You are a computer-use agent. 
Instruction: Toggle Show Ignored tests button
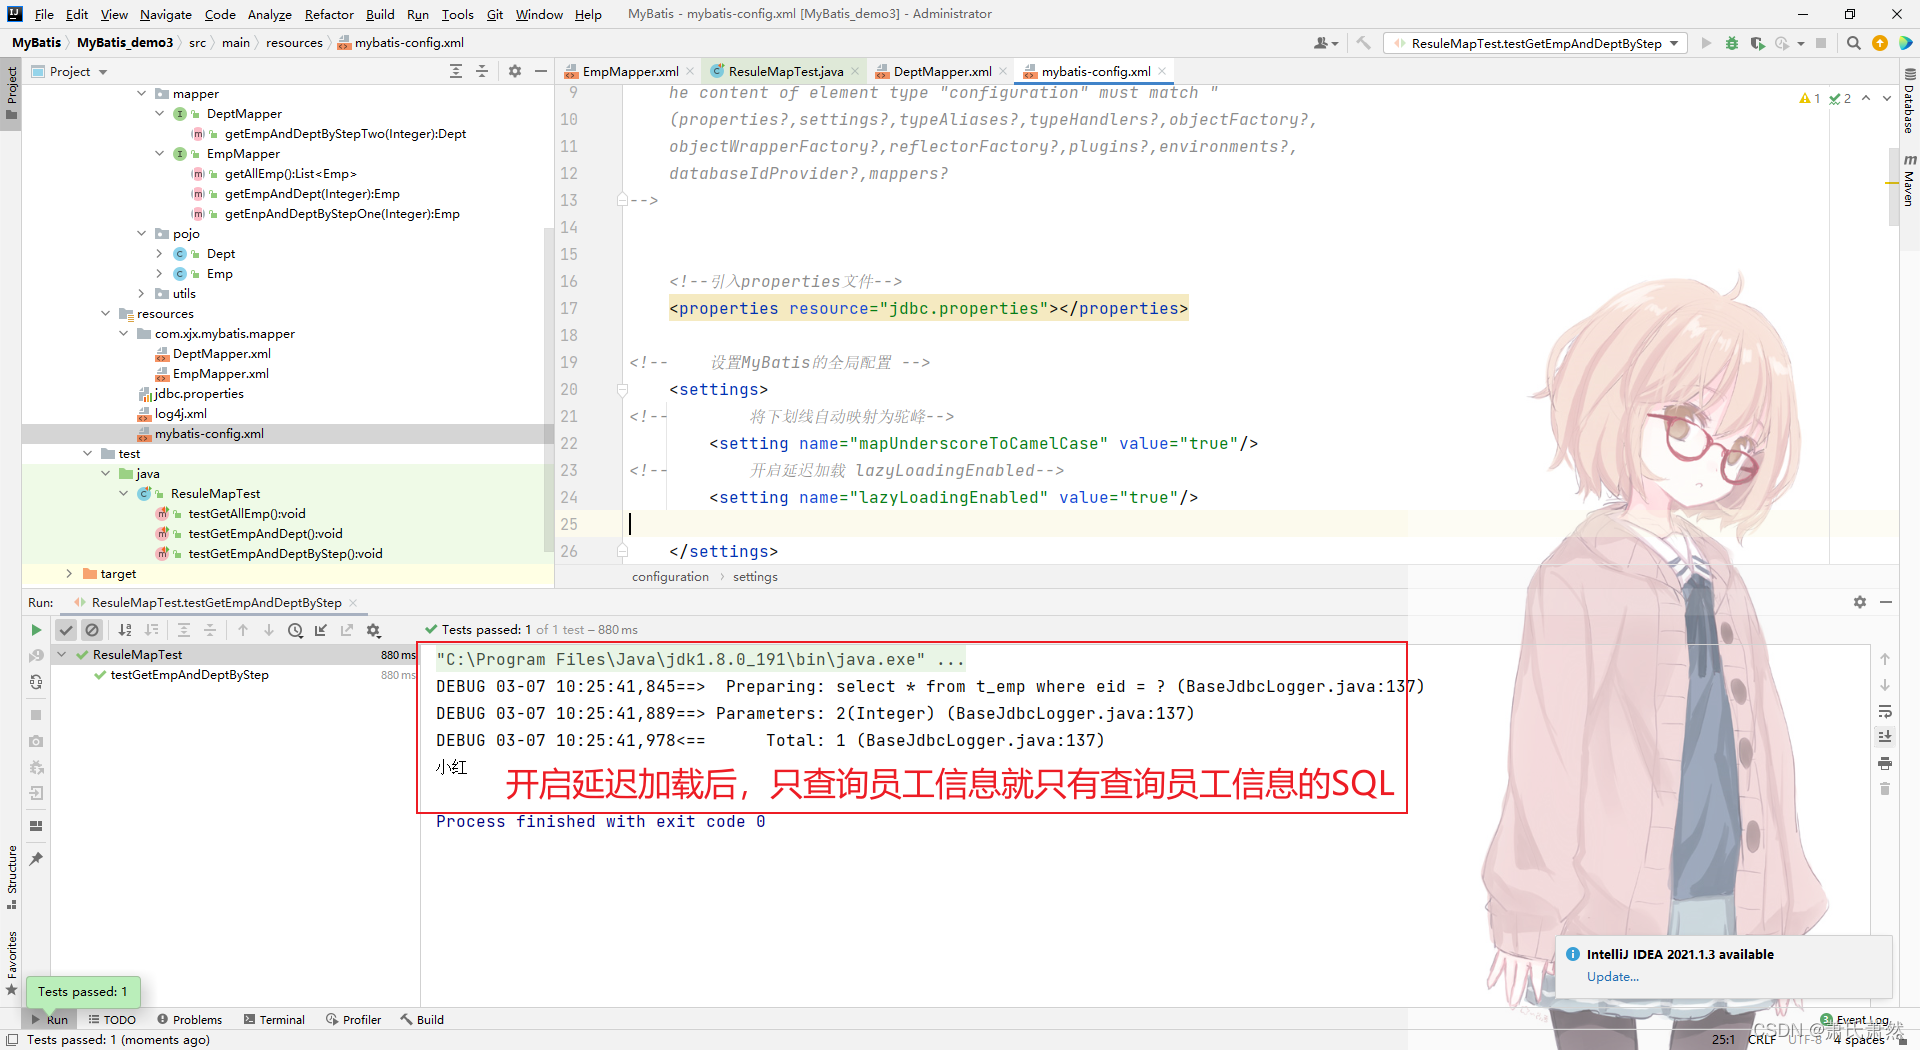coord(92,630)
